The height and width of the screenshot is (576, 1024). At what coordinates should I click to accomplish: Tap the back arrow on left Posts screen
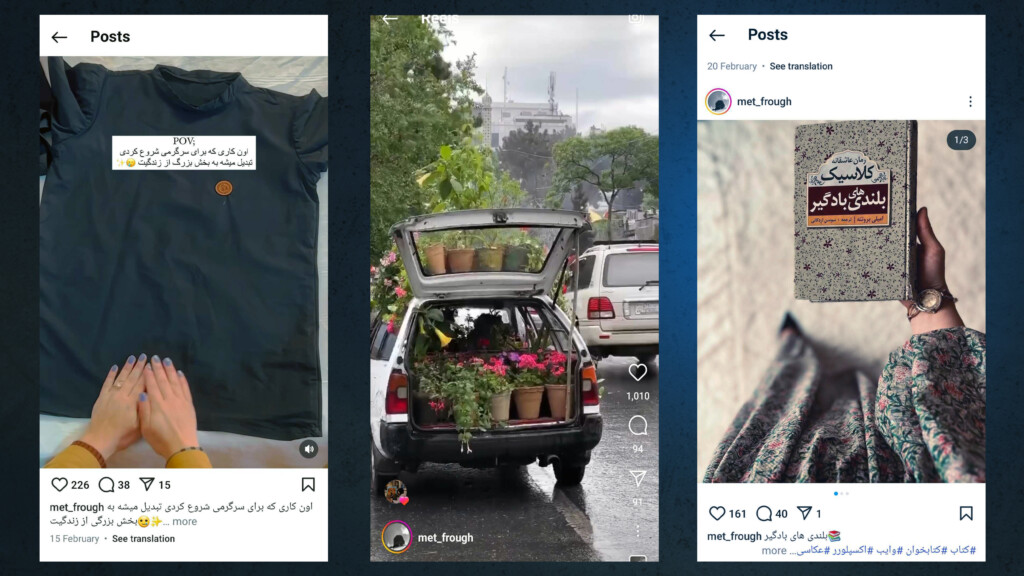coord(59,37)
